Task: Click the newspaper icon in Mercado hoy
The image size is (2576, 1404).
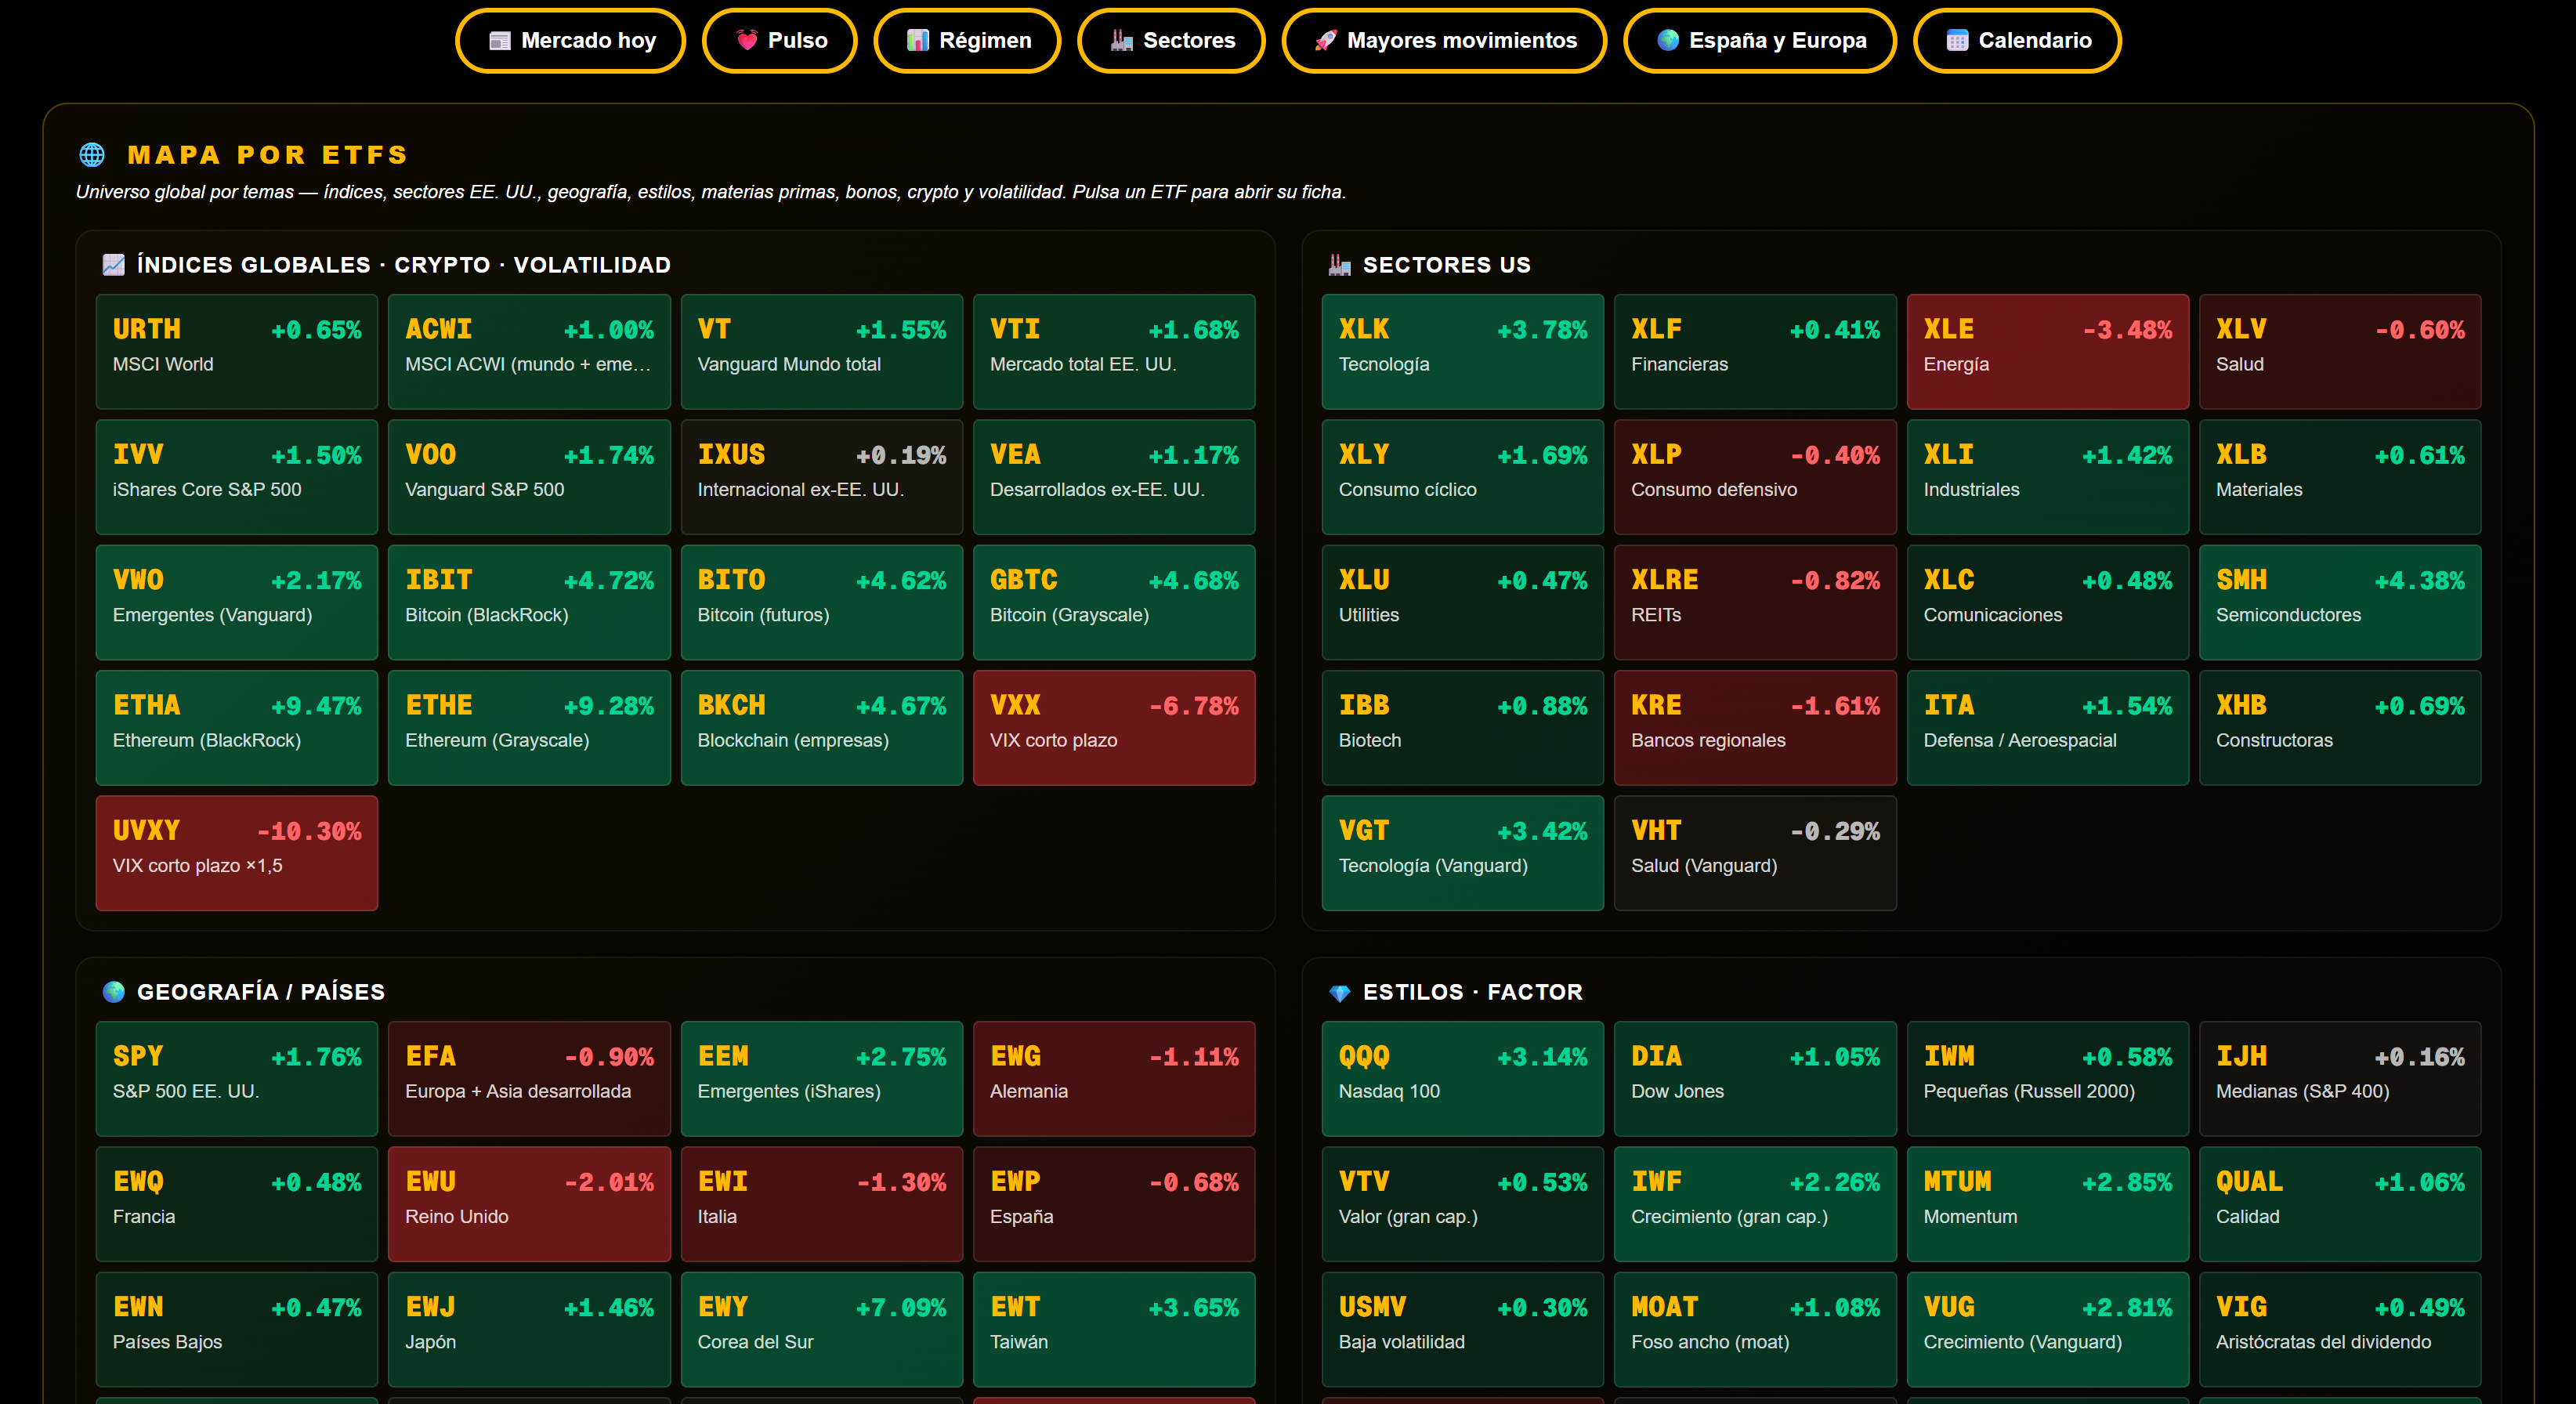Action: [x=500, y=41]
